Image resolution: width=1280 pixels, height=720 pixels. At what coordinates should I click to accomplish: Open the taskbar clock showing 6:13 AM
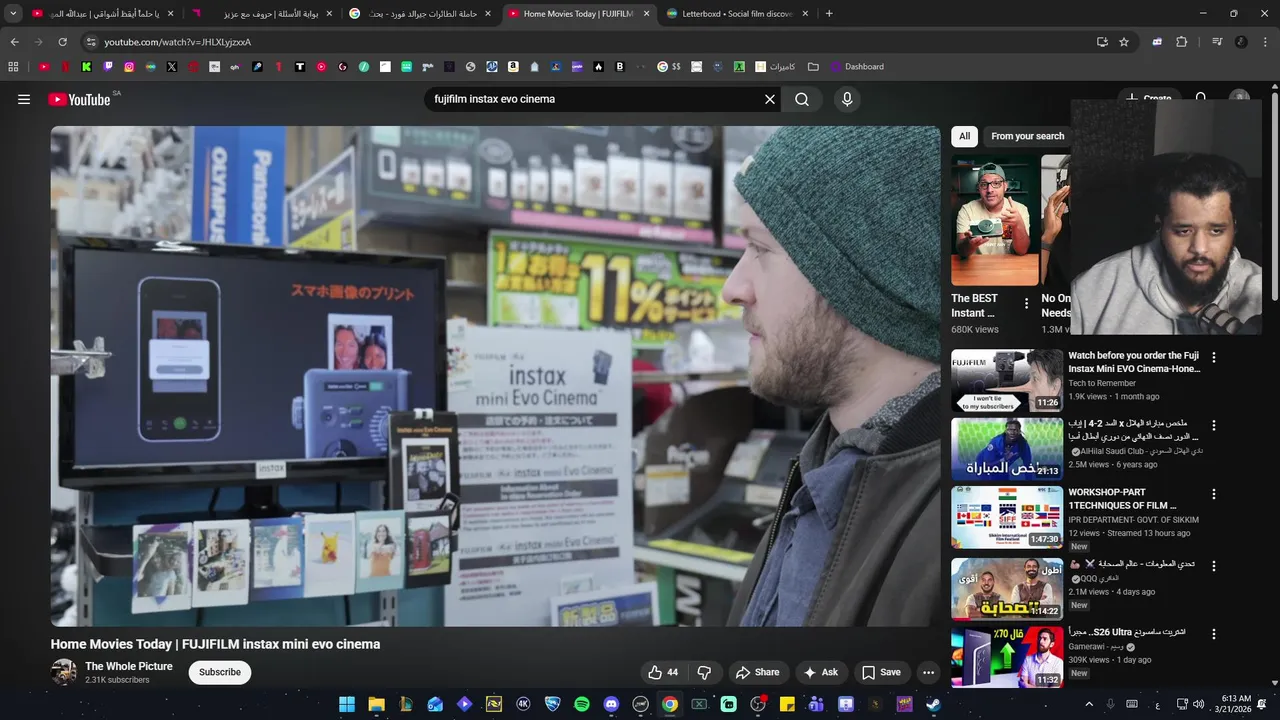pyautogui.click(x=1236, y=704)
